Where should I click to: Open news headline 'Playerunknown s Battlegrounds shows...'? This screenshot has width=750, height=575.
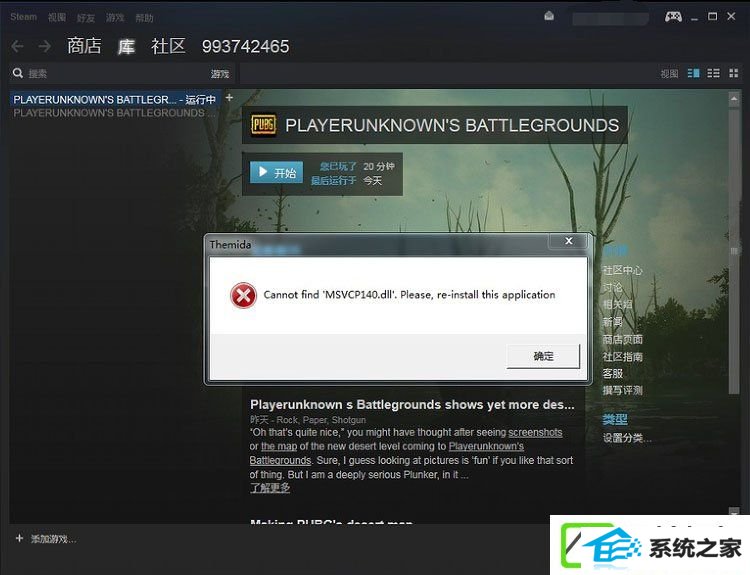click(x=412, y=405)
